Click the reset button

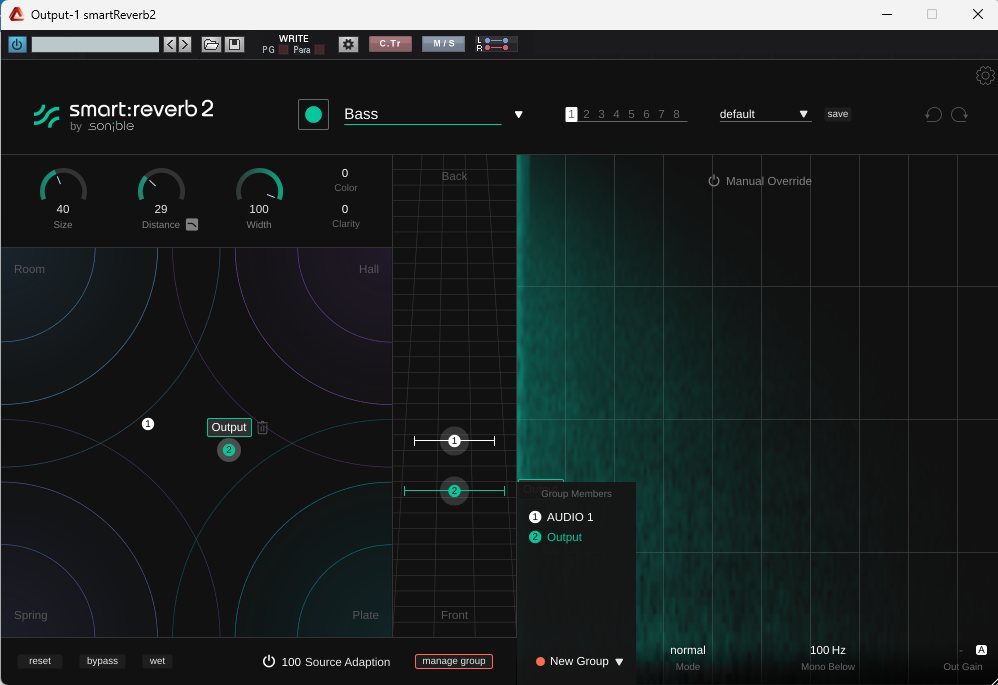[x=39, y=661]
